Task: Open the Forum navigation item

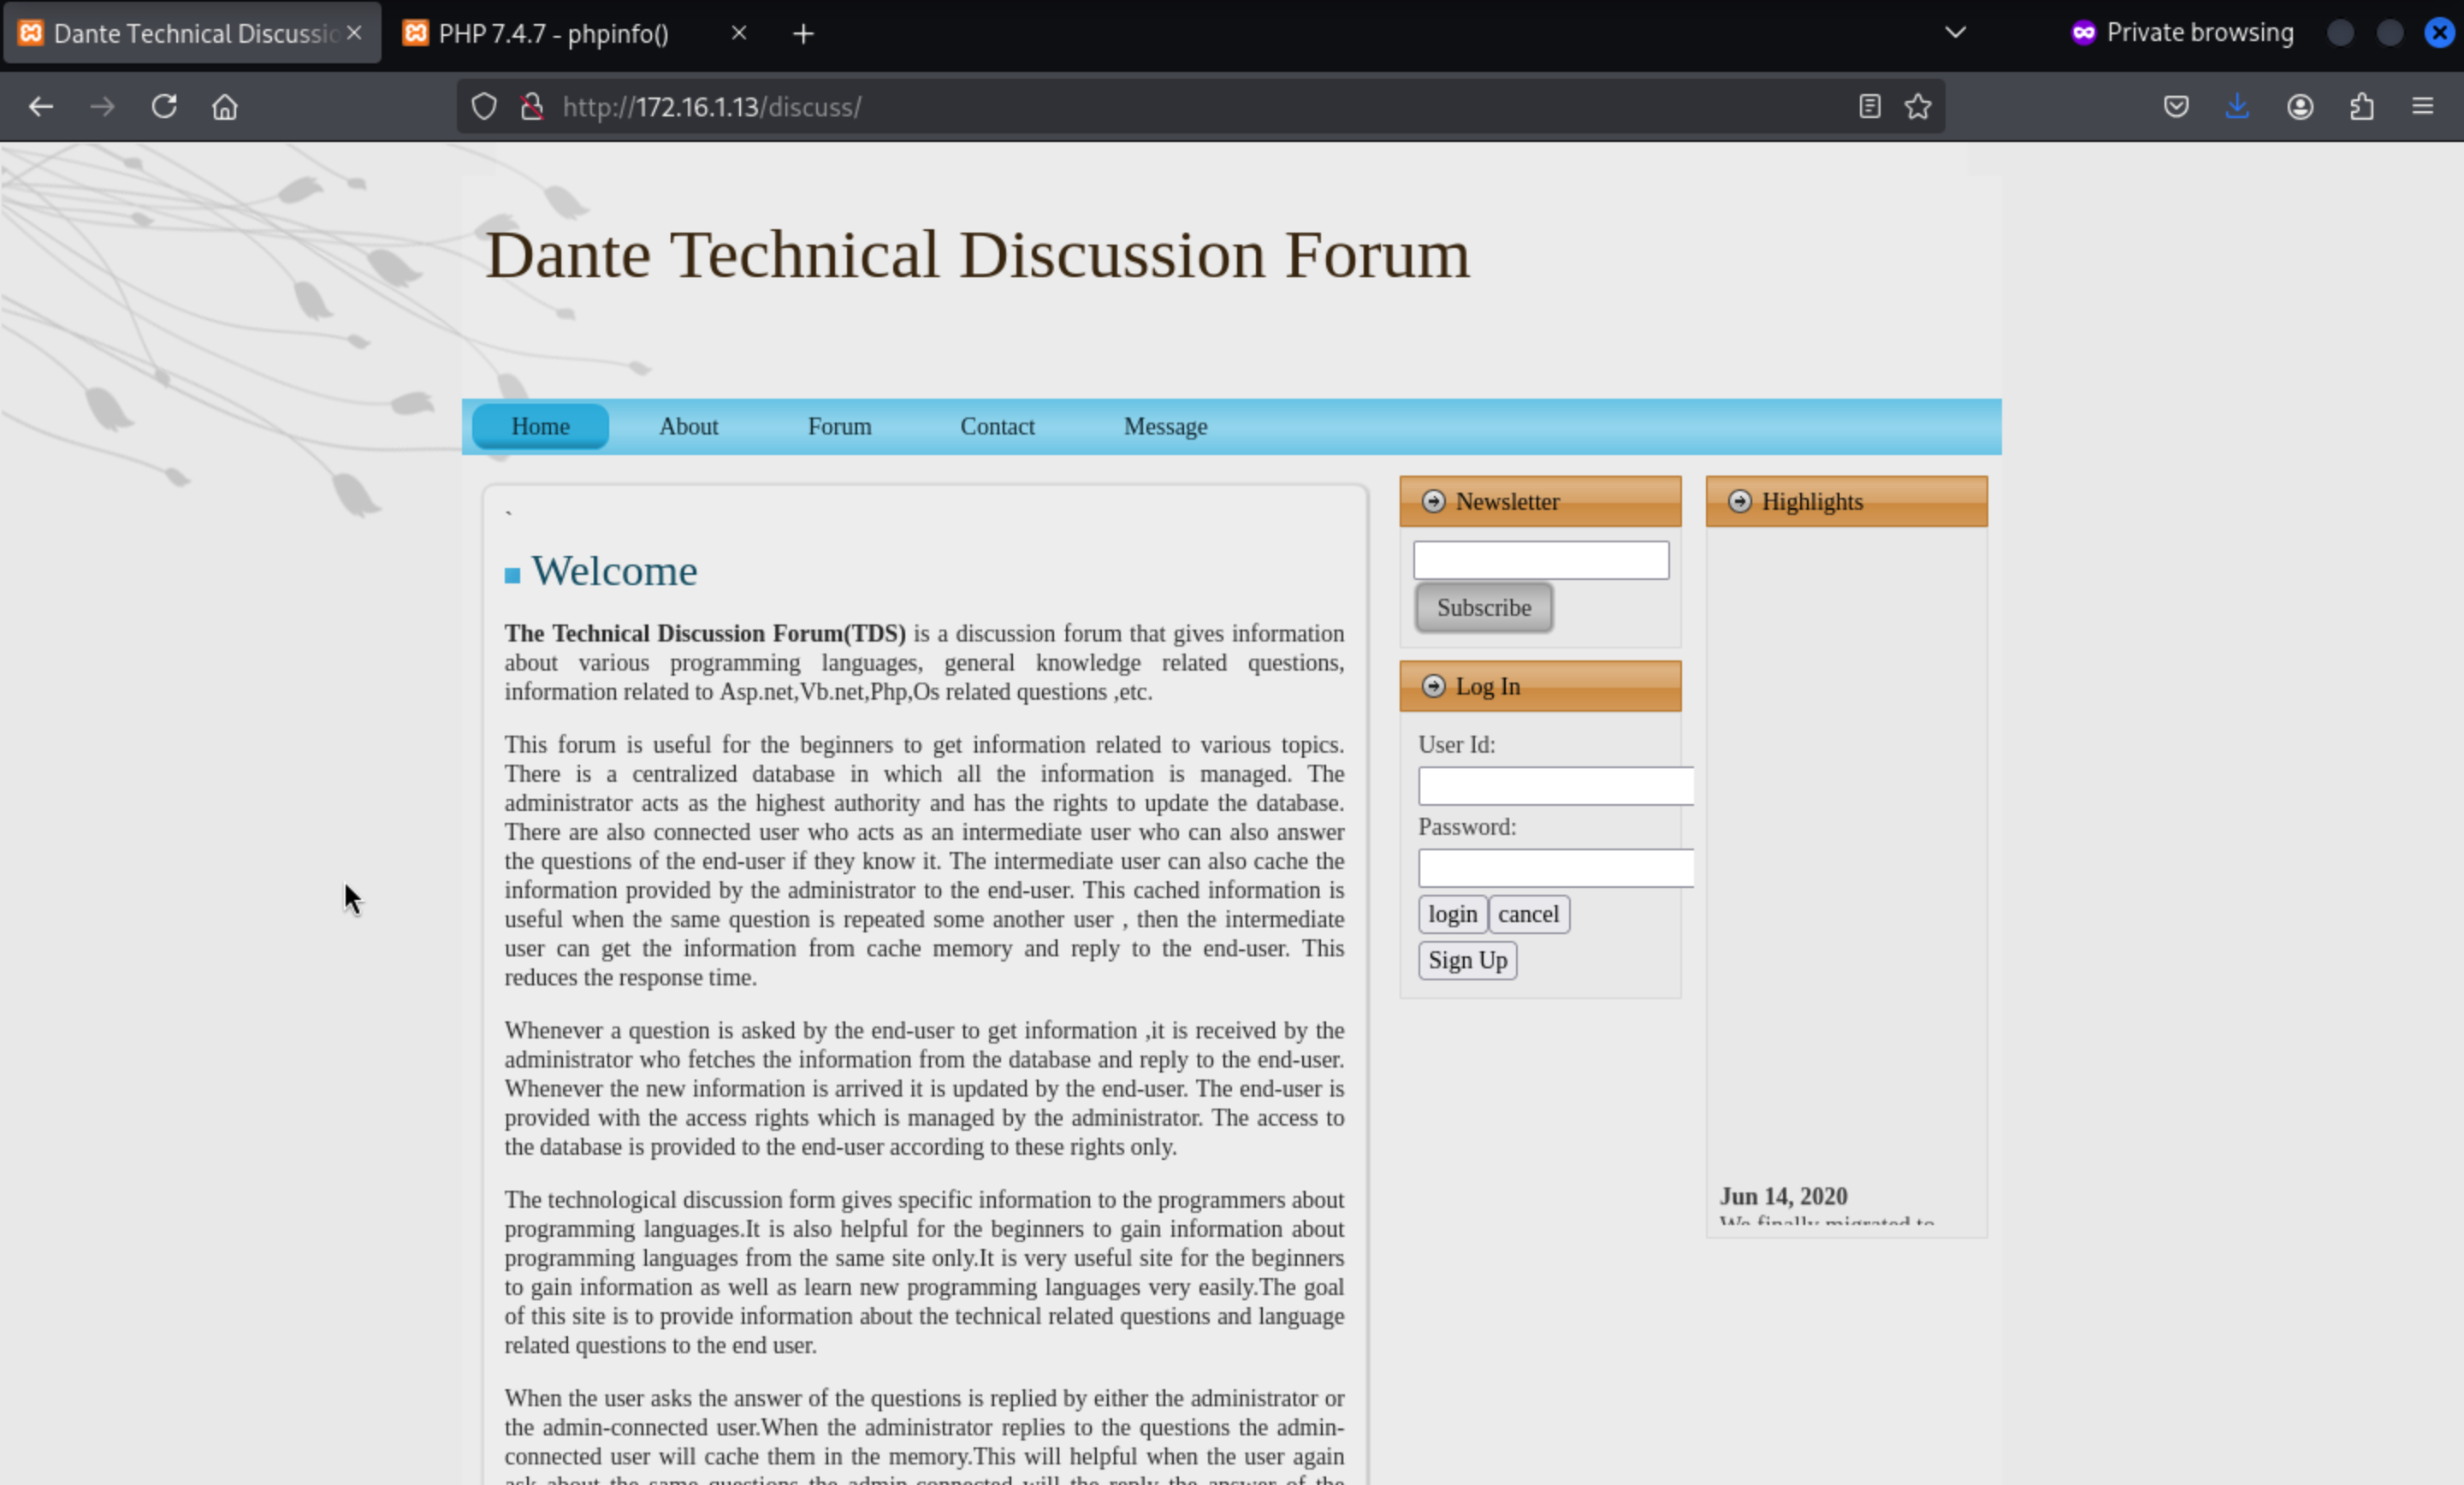Action: [839, 426]
